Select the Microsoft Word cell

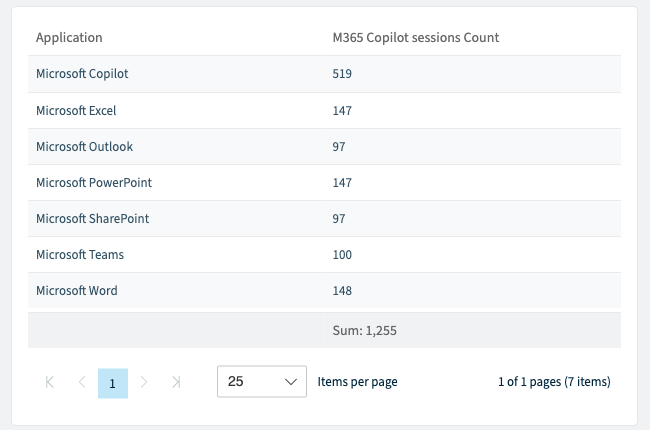(x=77, y=291)
